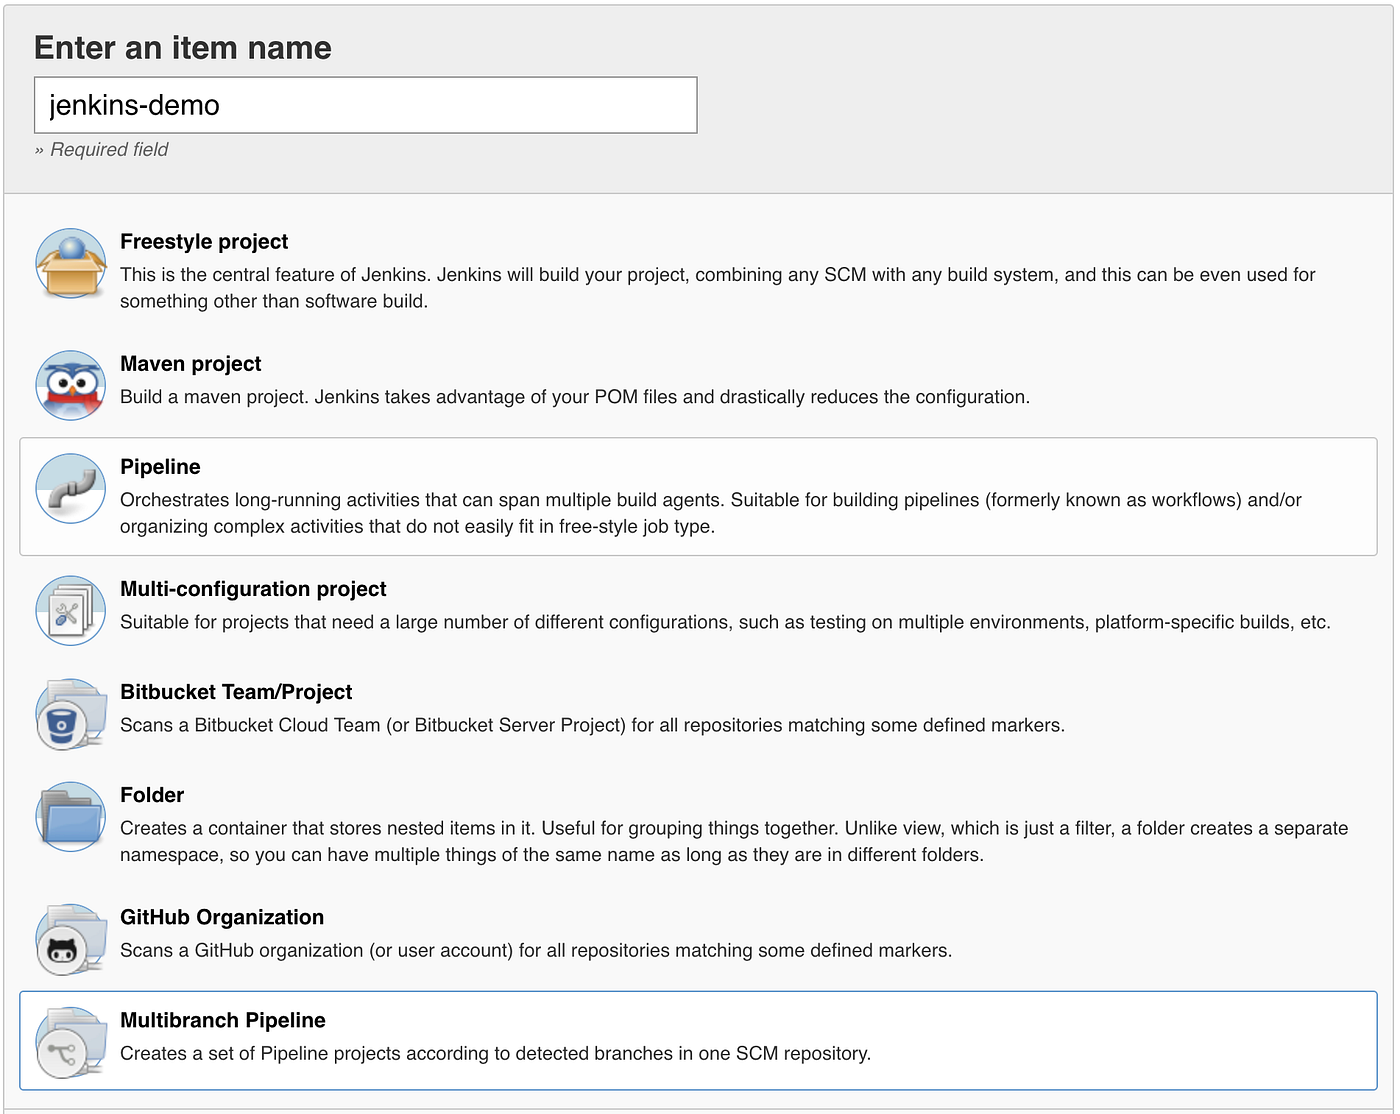This screenshot has height=1114, width=1400.
Task: Click the GitHub Organization heading
Action: pyautogui.click(x=221, y=917)
